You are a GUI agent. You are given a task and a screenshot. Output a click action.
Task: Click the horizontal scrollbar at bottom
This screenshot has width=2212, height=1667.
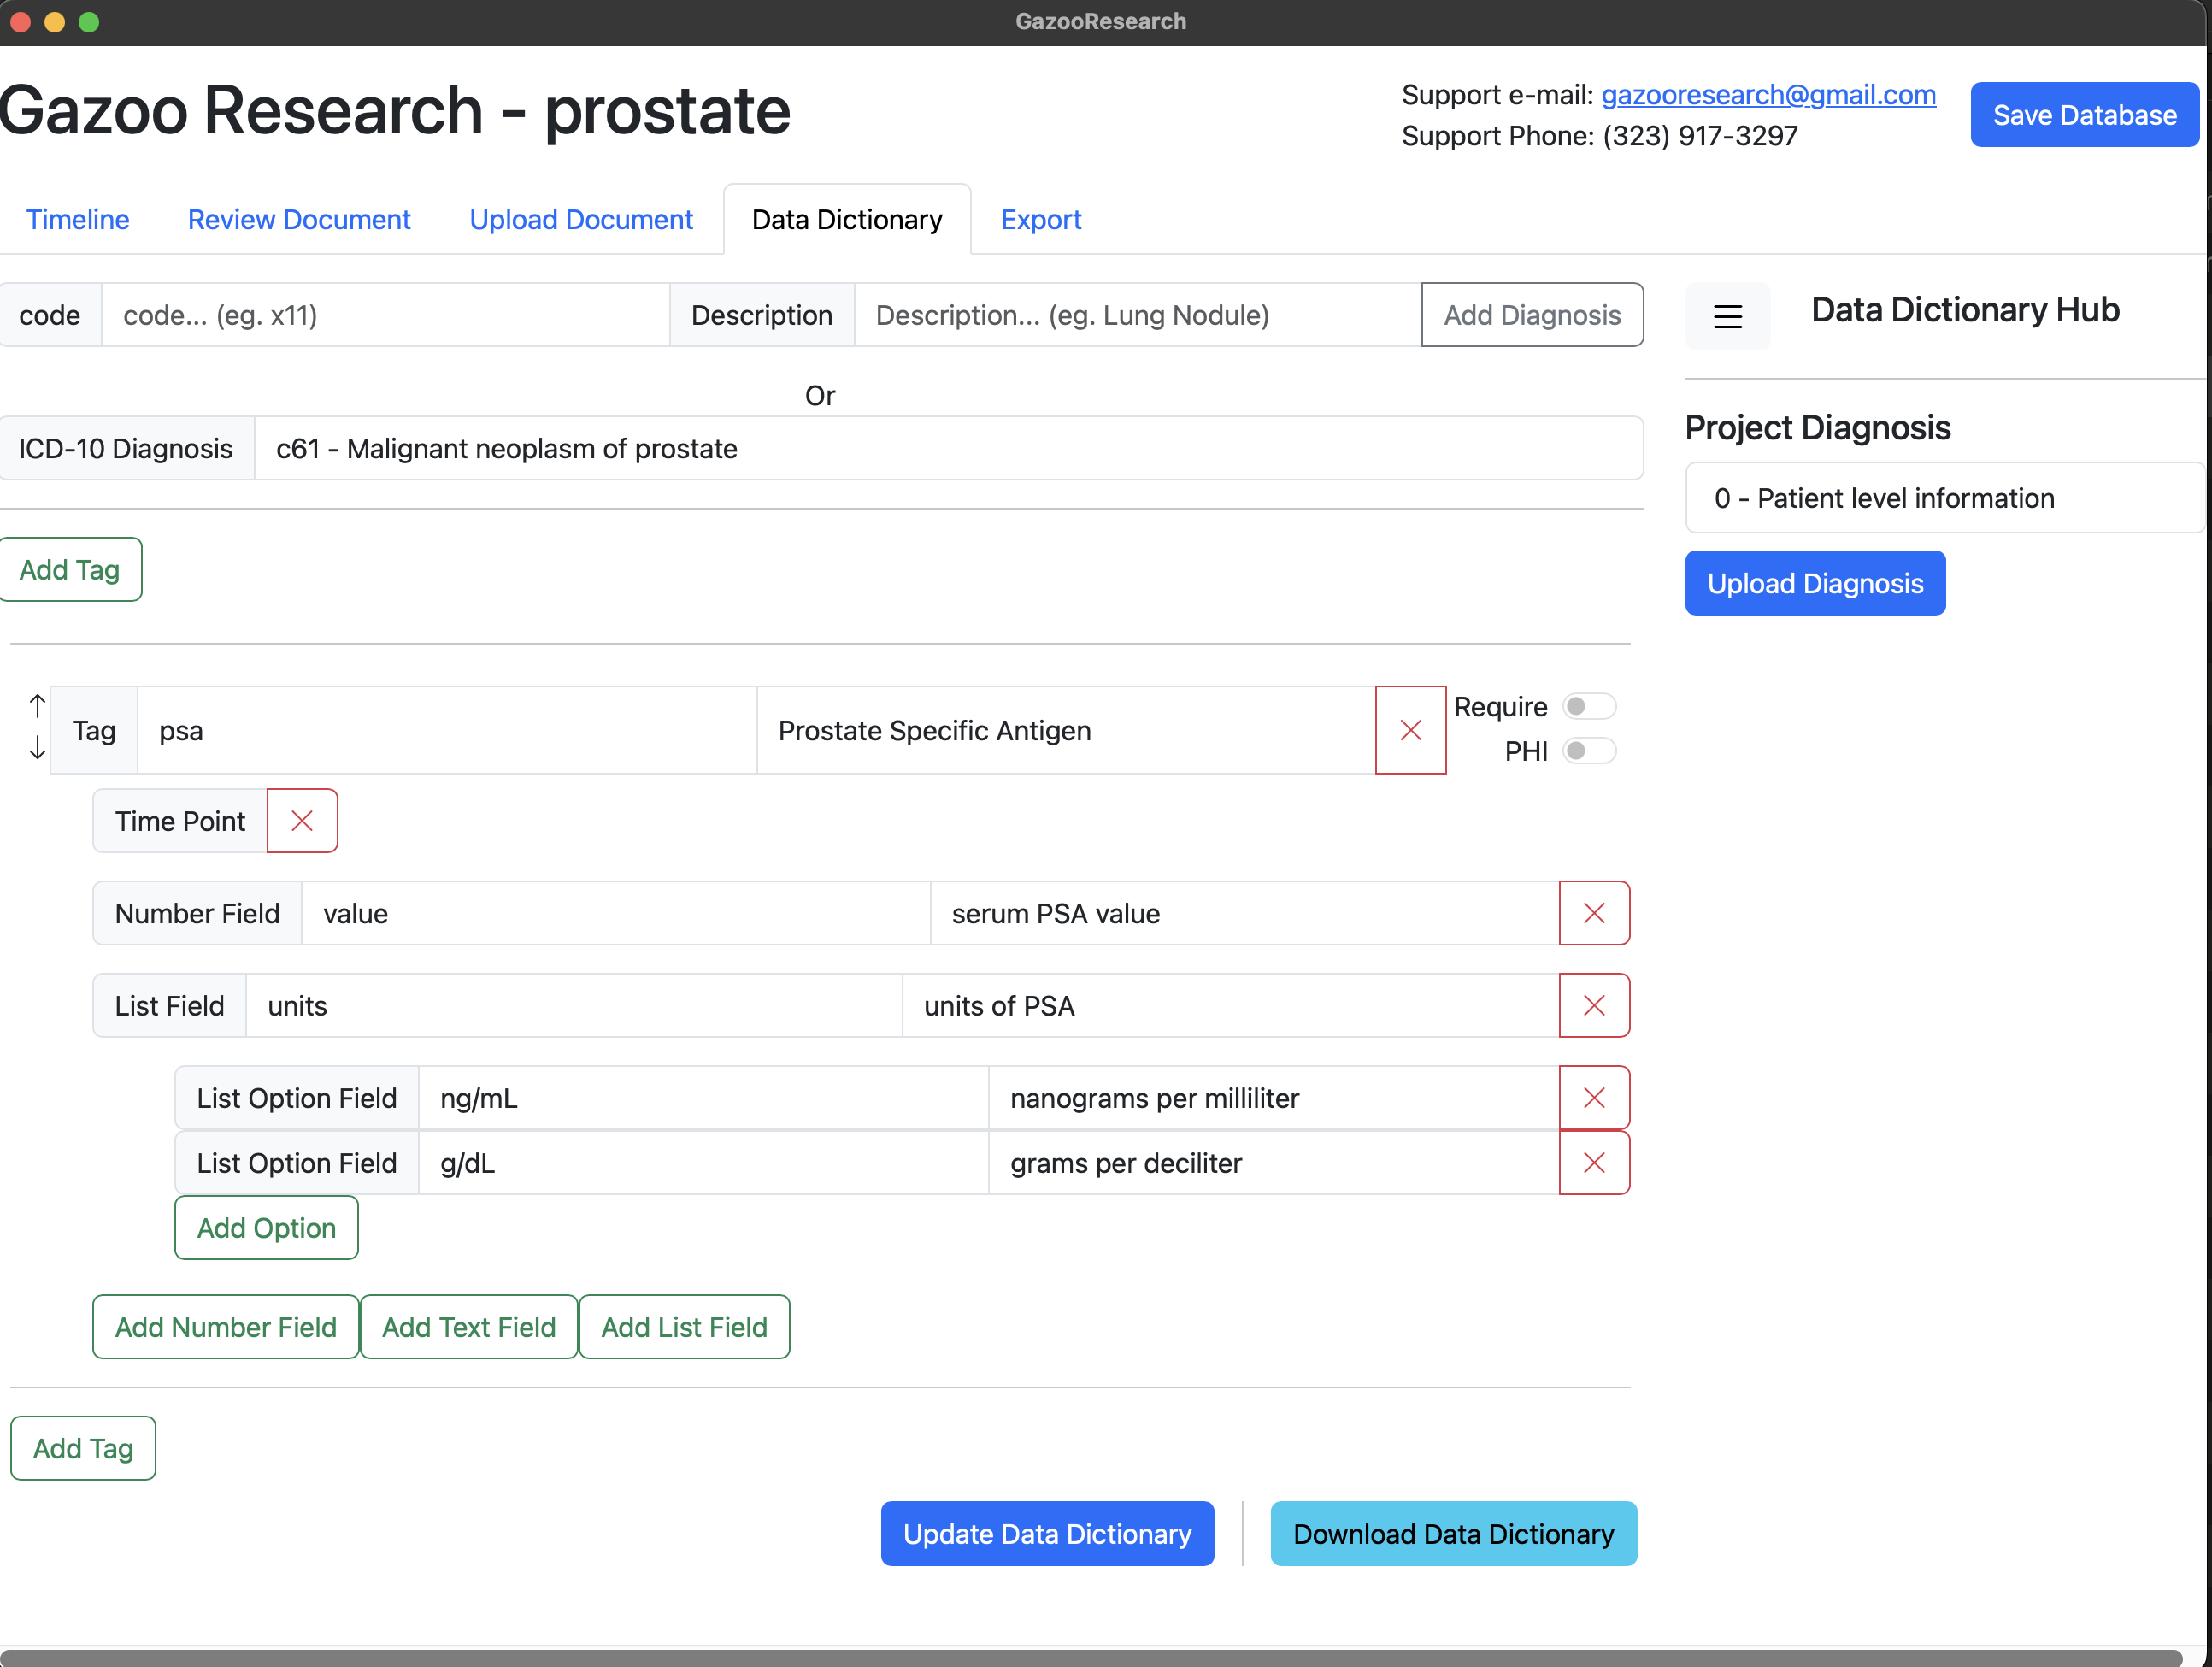[x=1090, y=1657]
